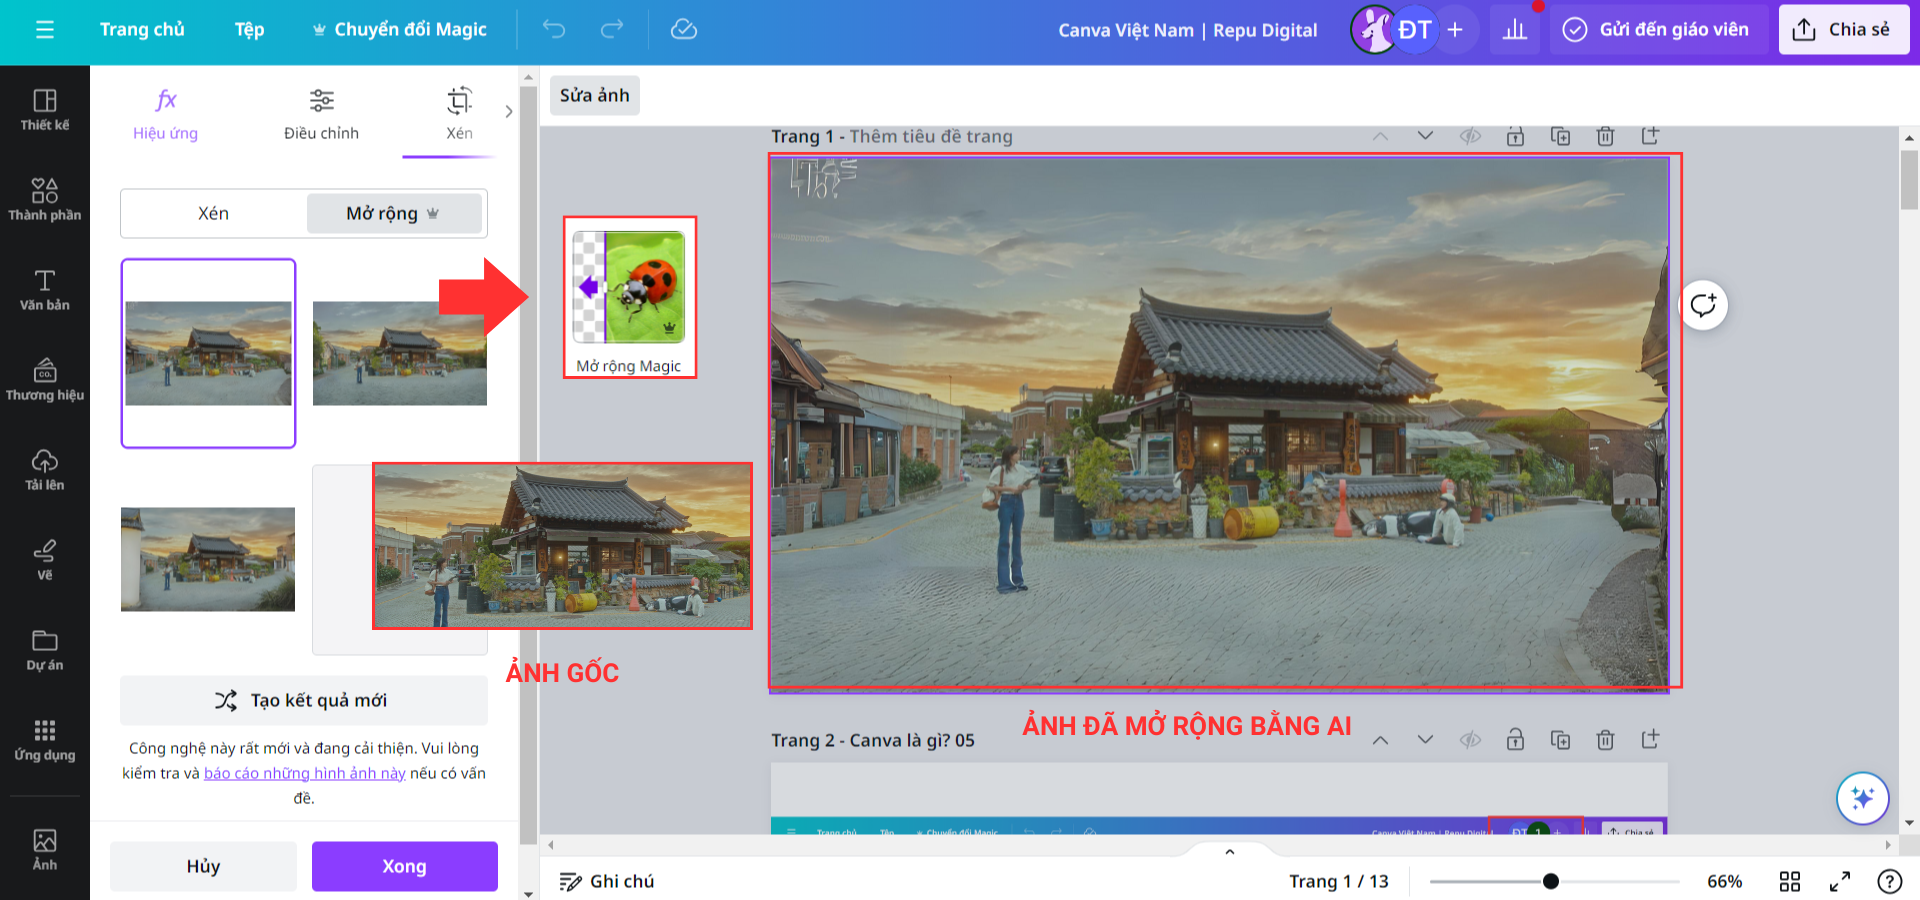
Task: Expand the page list chevron above notes bar
Action: pos(1230,852)
